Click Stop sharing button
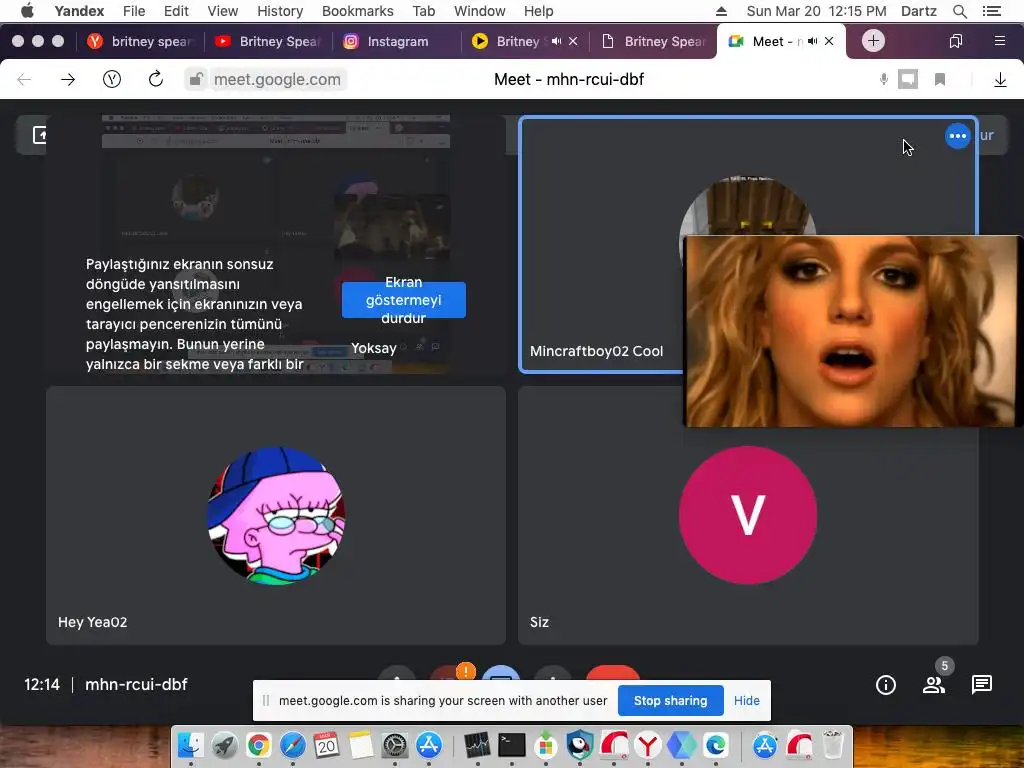The height and width of the screenshot is (768, 1024). coord(670,700)
